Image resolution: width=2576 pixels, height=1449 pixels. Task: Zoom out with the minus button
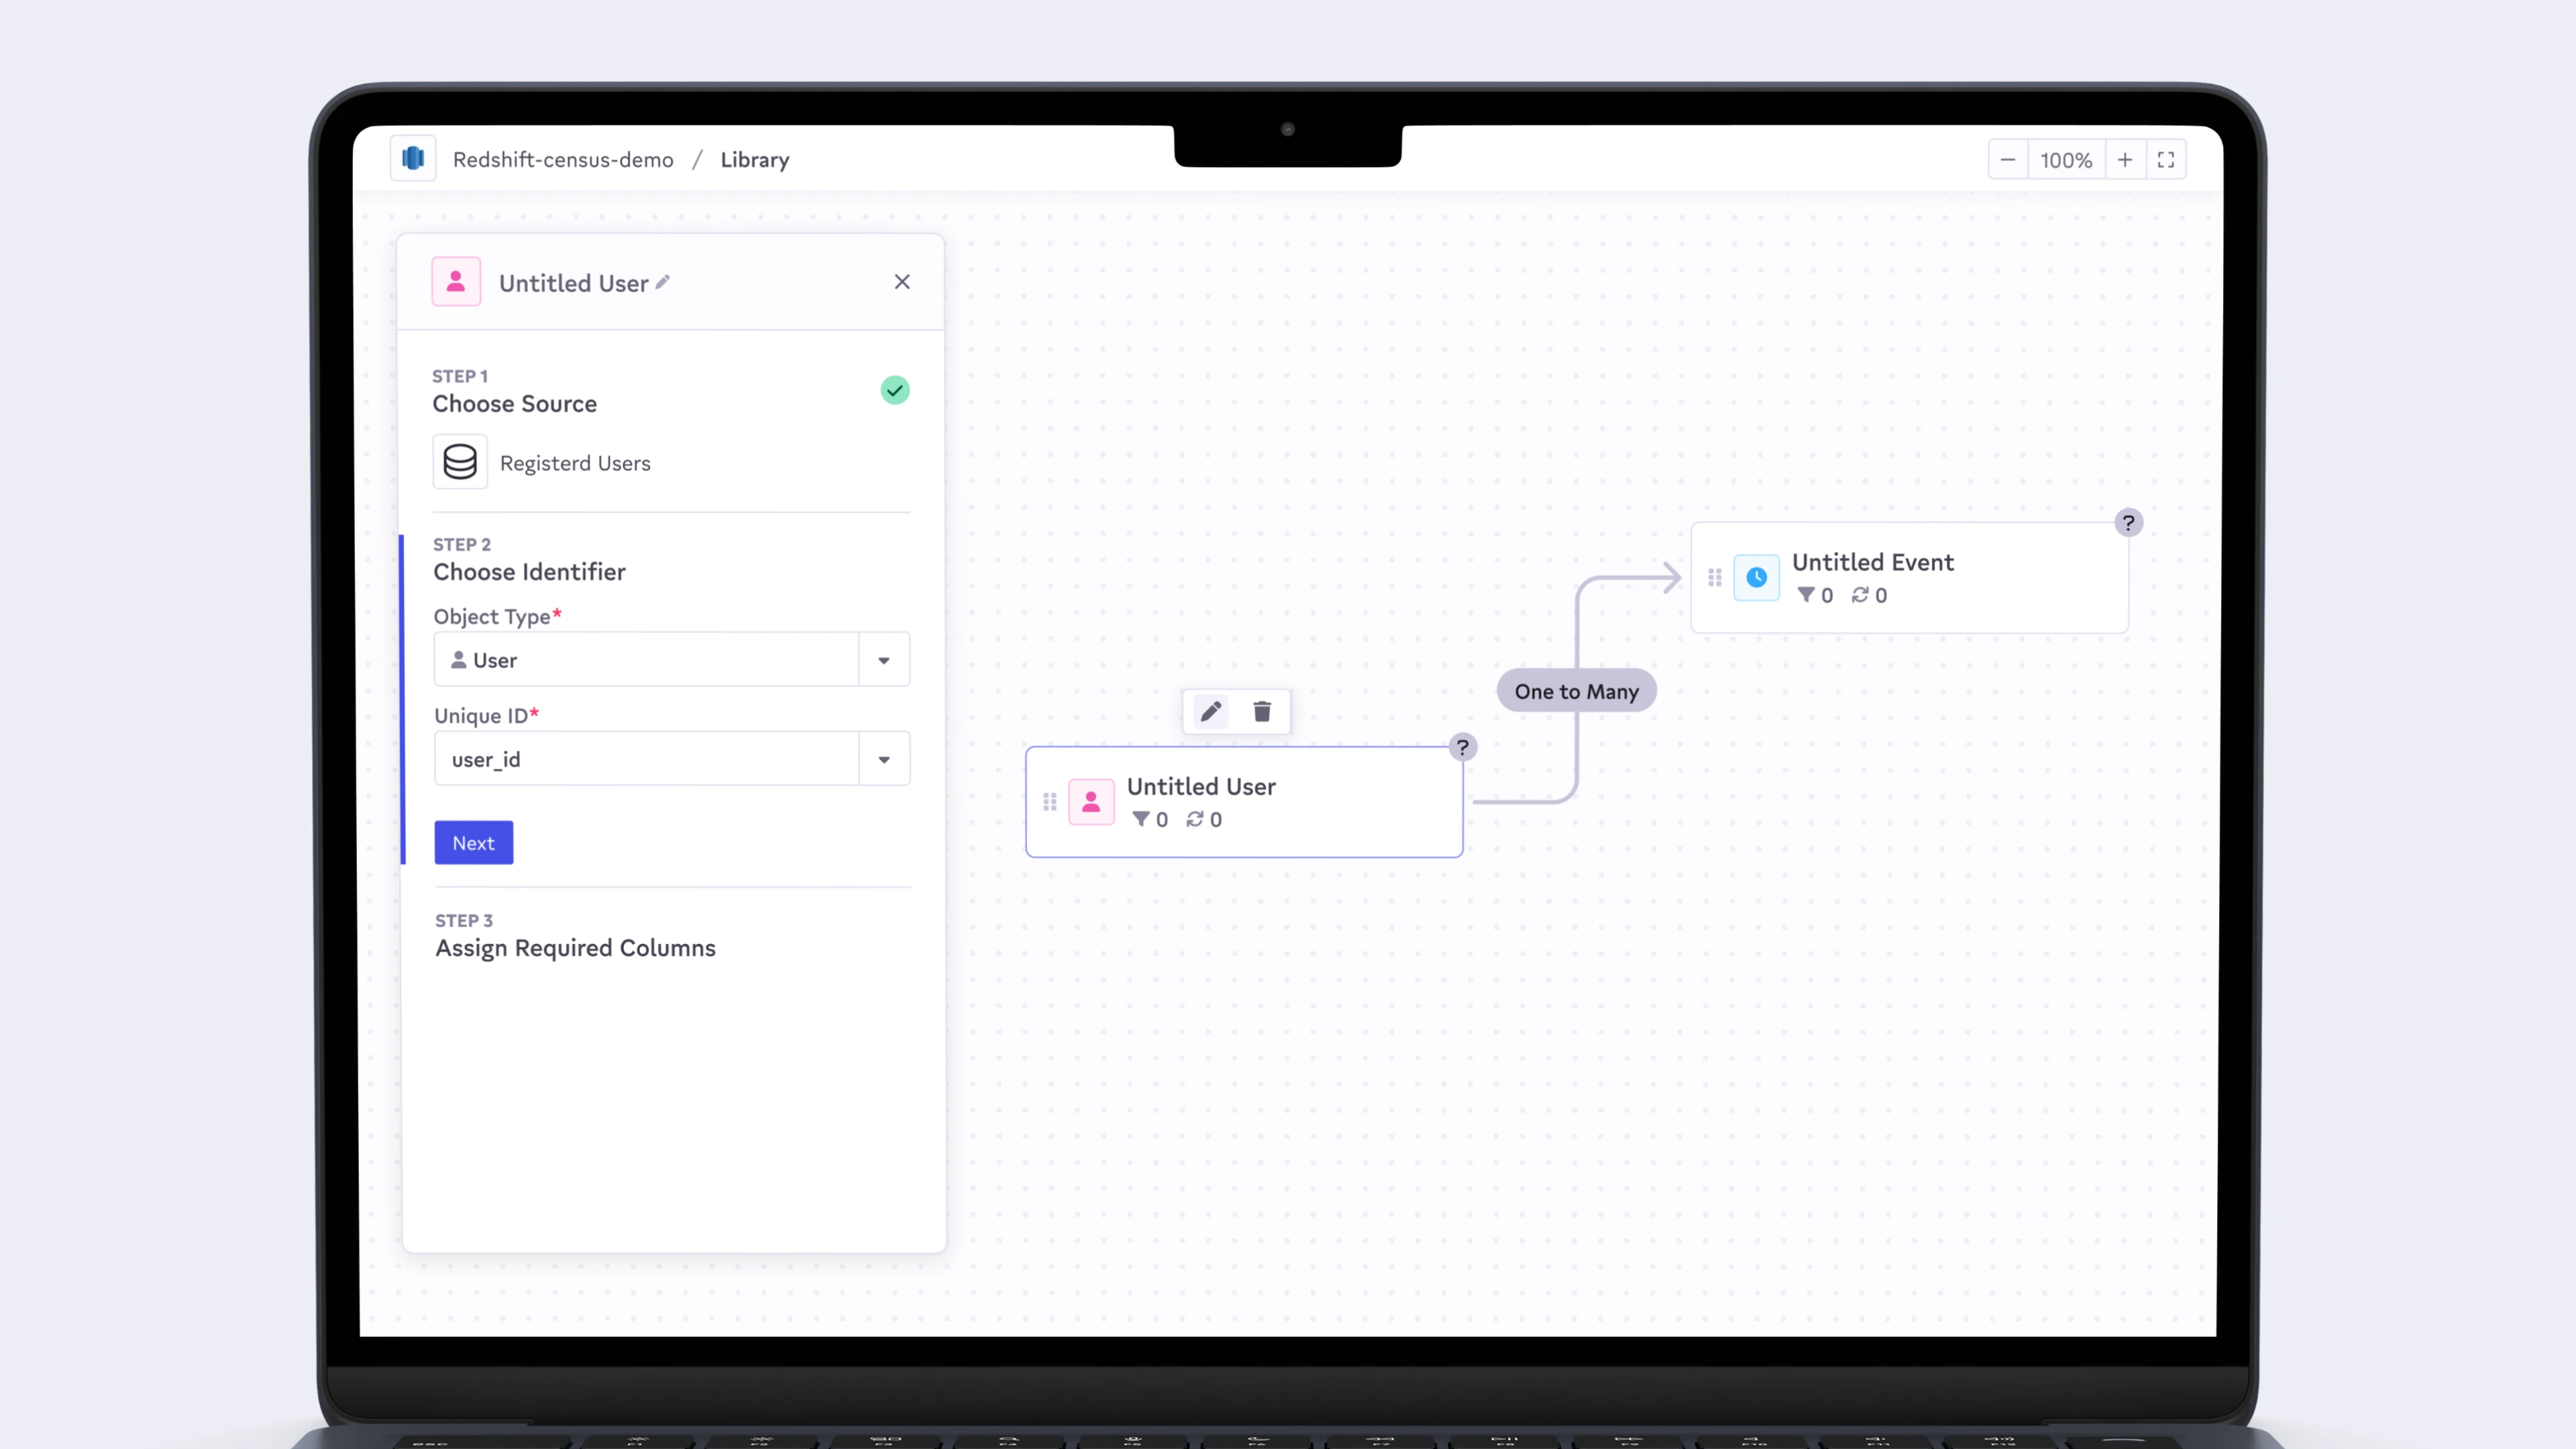(2007, 160)
